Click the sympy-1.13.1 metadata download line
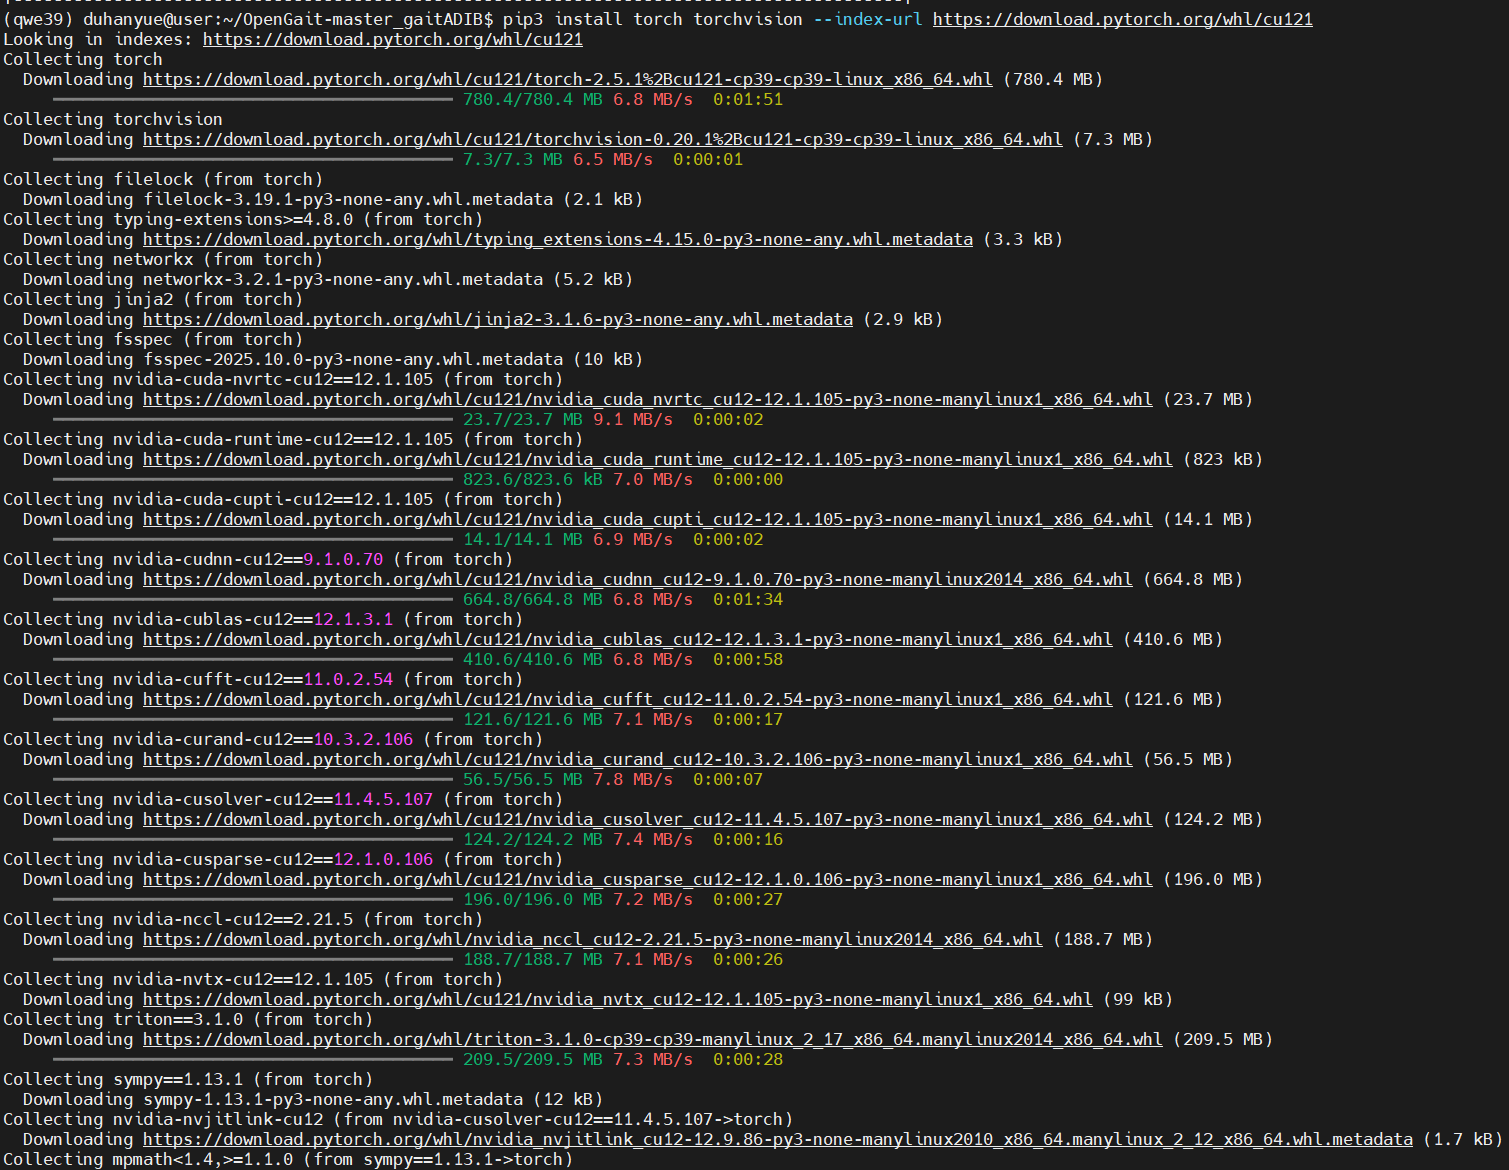 click(312, 1099)
